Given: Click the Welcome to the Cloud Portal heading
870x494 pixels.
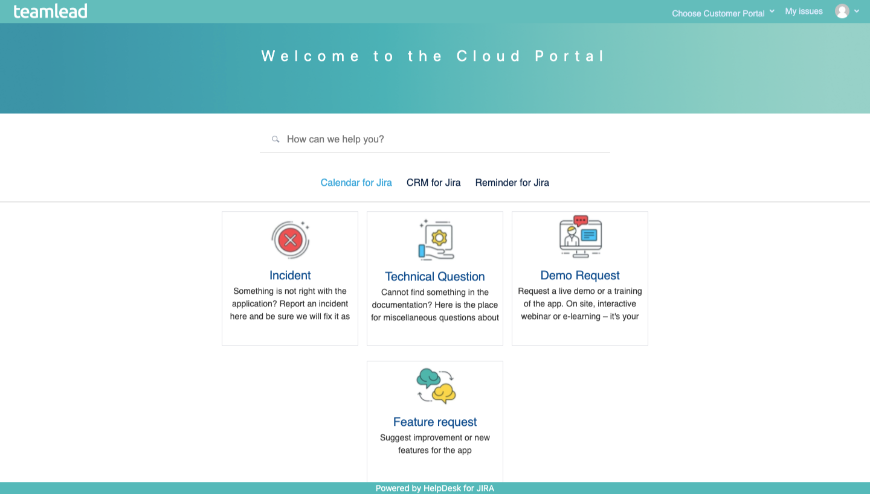Looking at the screenshot, I should point(433,56).
